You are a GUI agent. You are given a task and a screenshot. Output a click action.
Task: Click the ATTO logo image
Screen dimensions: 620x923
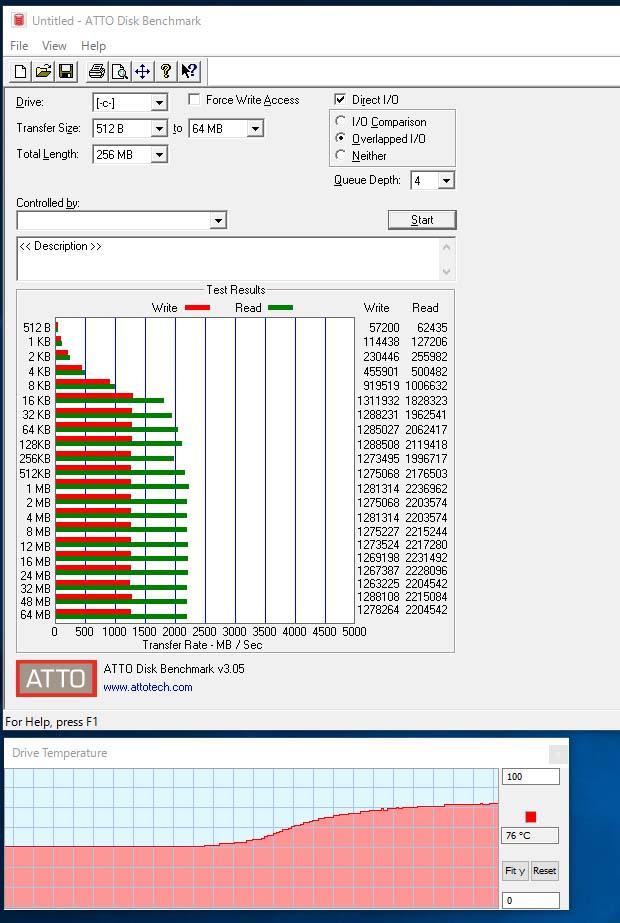[x=57, y=678]
